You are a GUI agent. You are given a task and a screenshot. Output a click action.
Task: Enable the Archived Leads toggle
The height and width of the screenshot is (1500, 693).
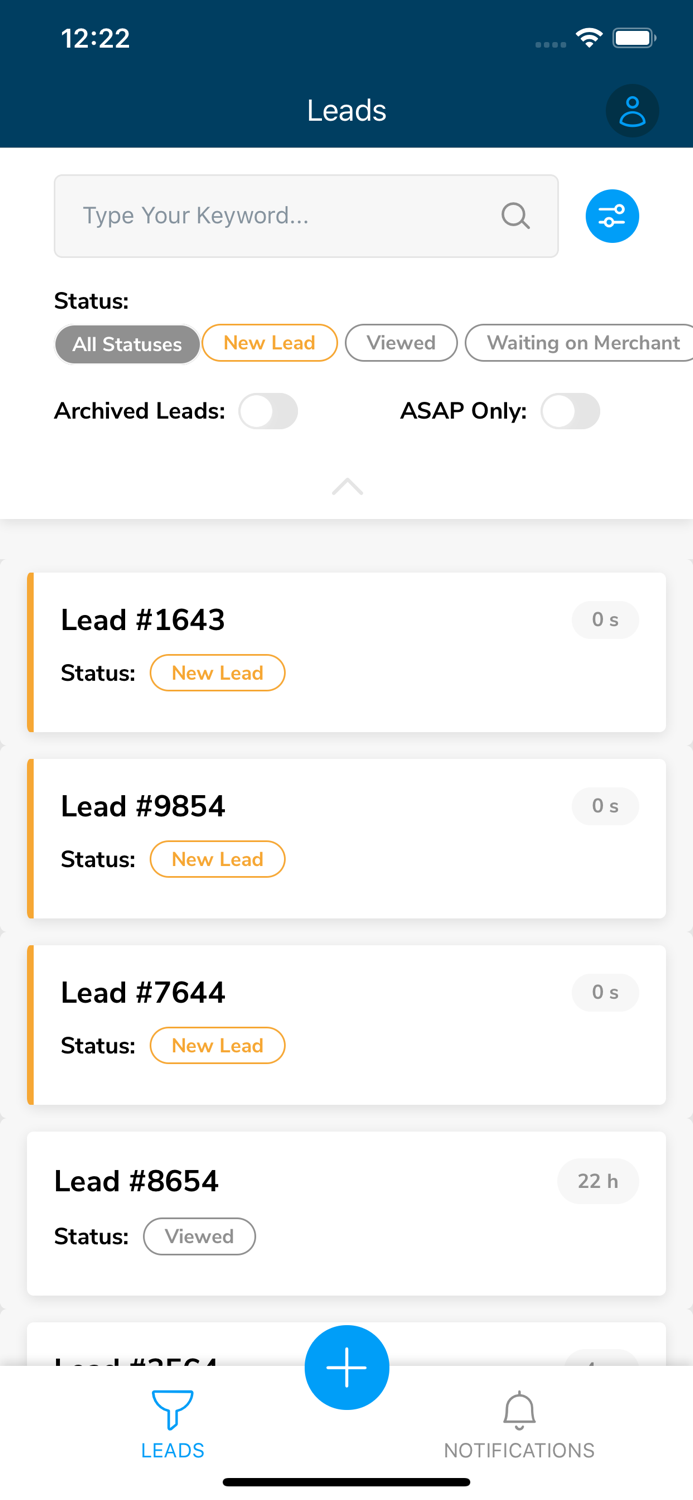(x=268, y=411)
